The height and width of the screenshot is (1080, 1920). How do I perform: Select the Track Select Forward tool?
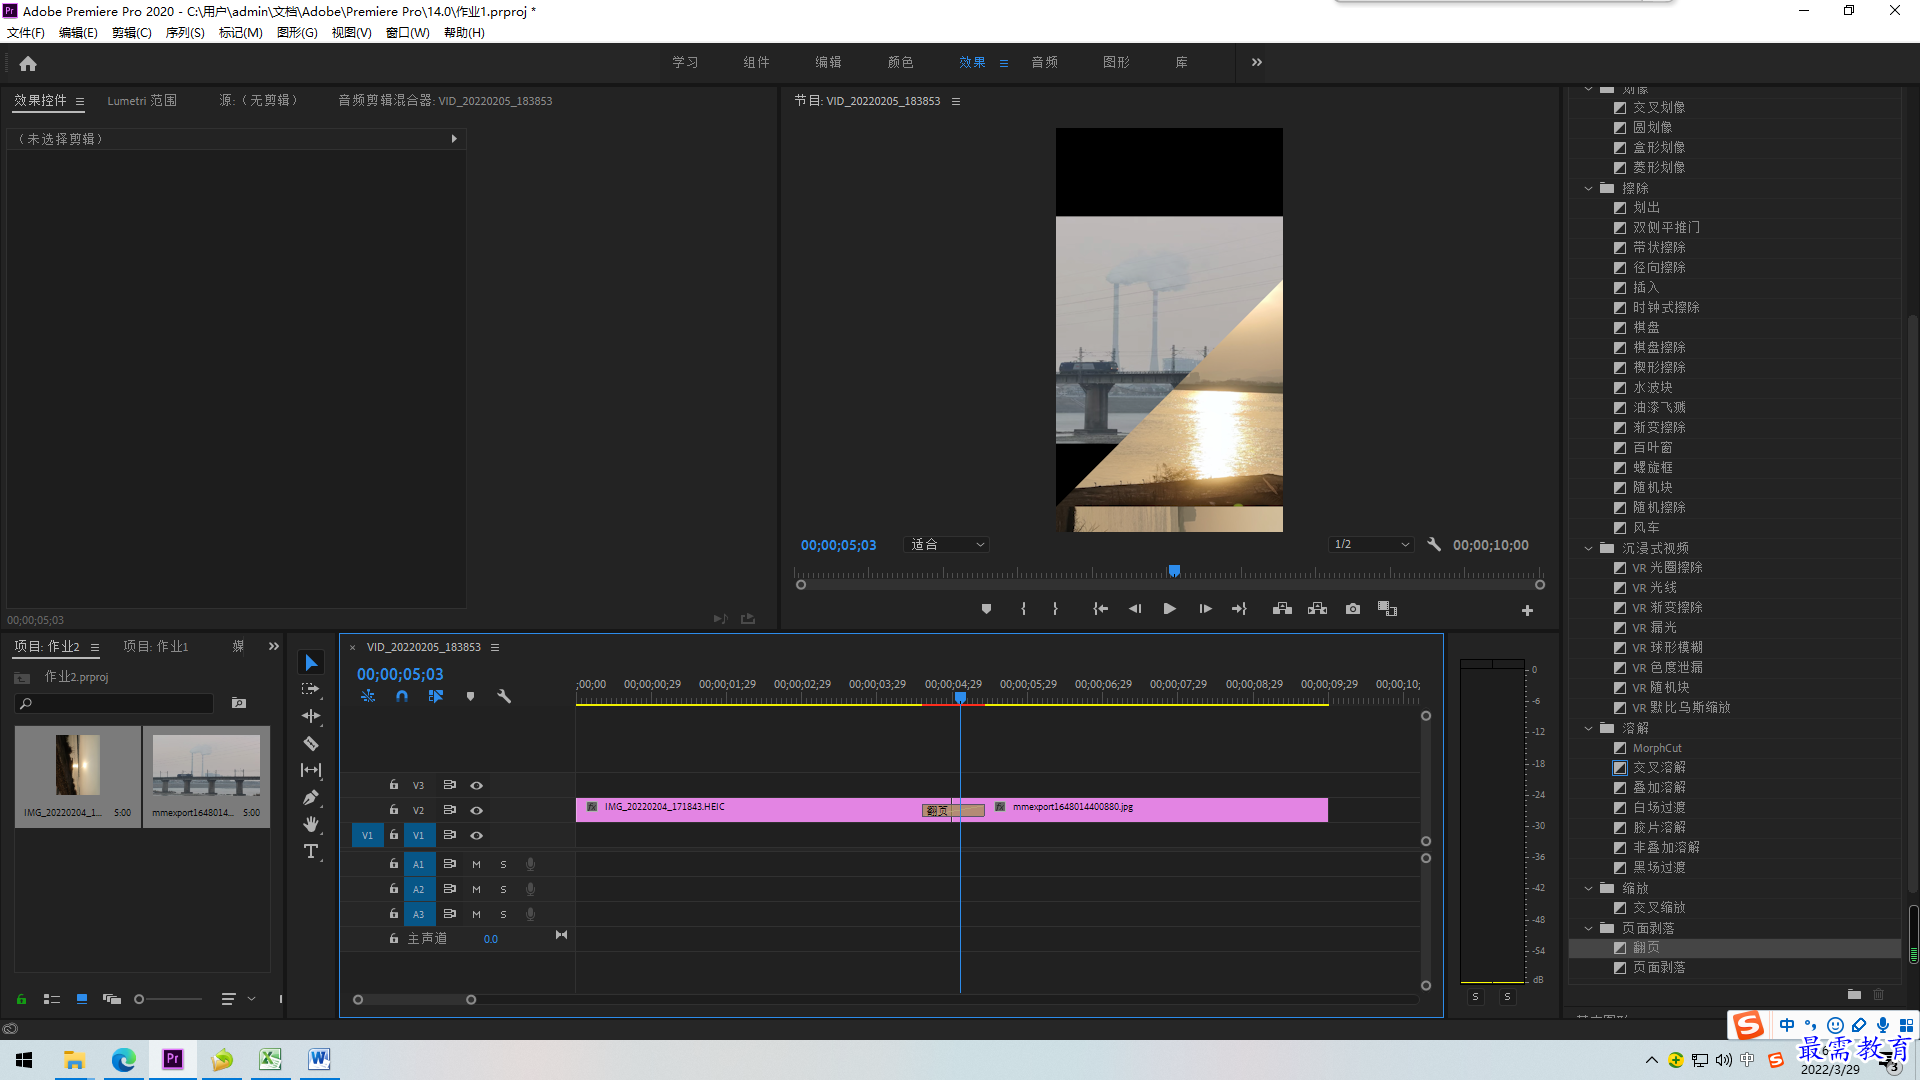311,689
